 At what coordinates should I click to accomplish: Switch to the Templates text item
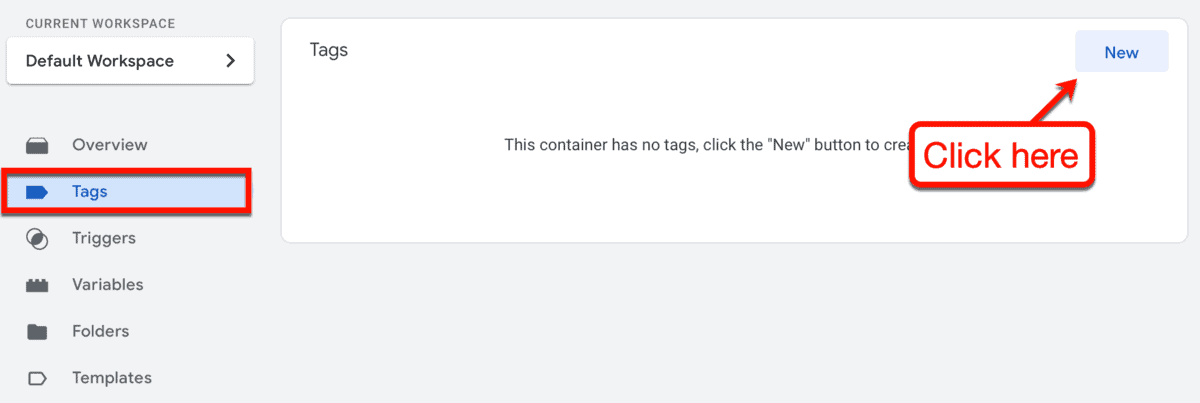point(112,378)
